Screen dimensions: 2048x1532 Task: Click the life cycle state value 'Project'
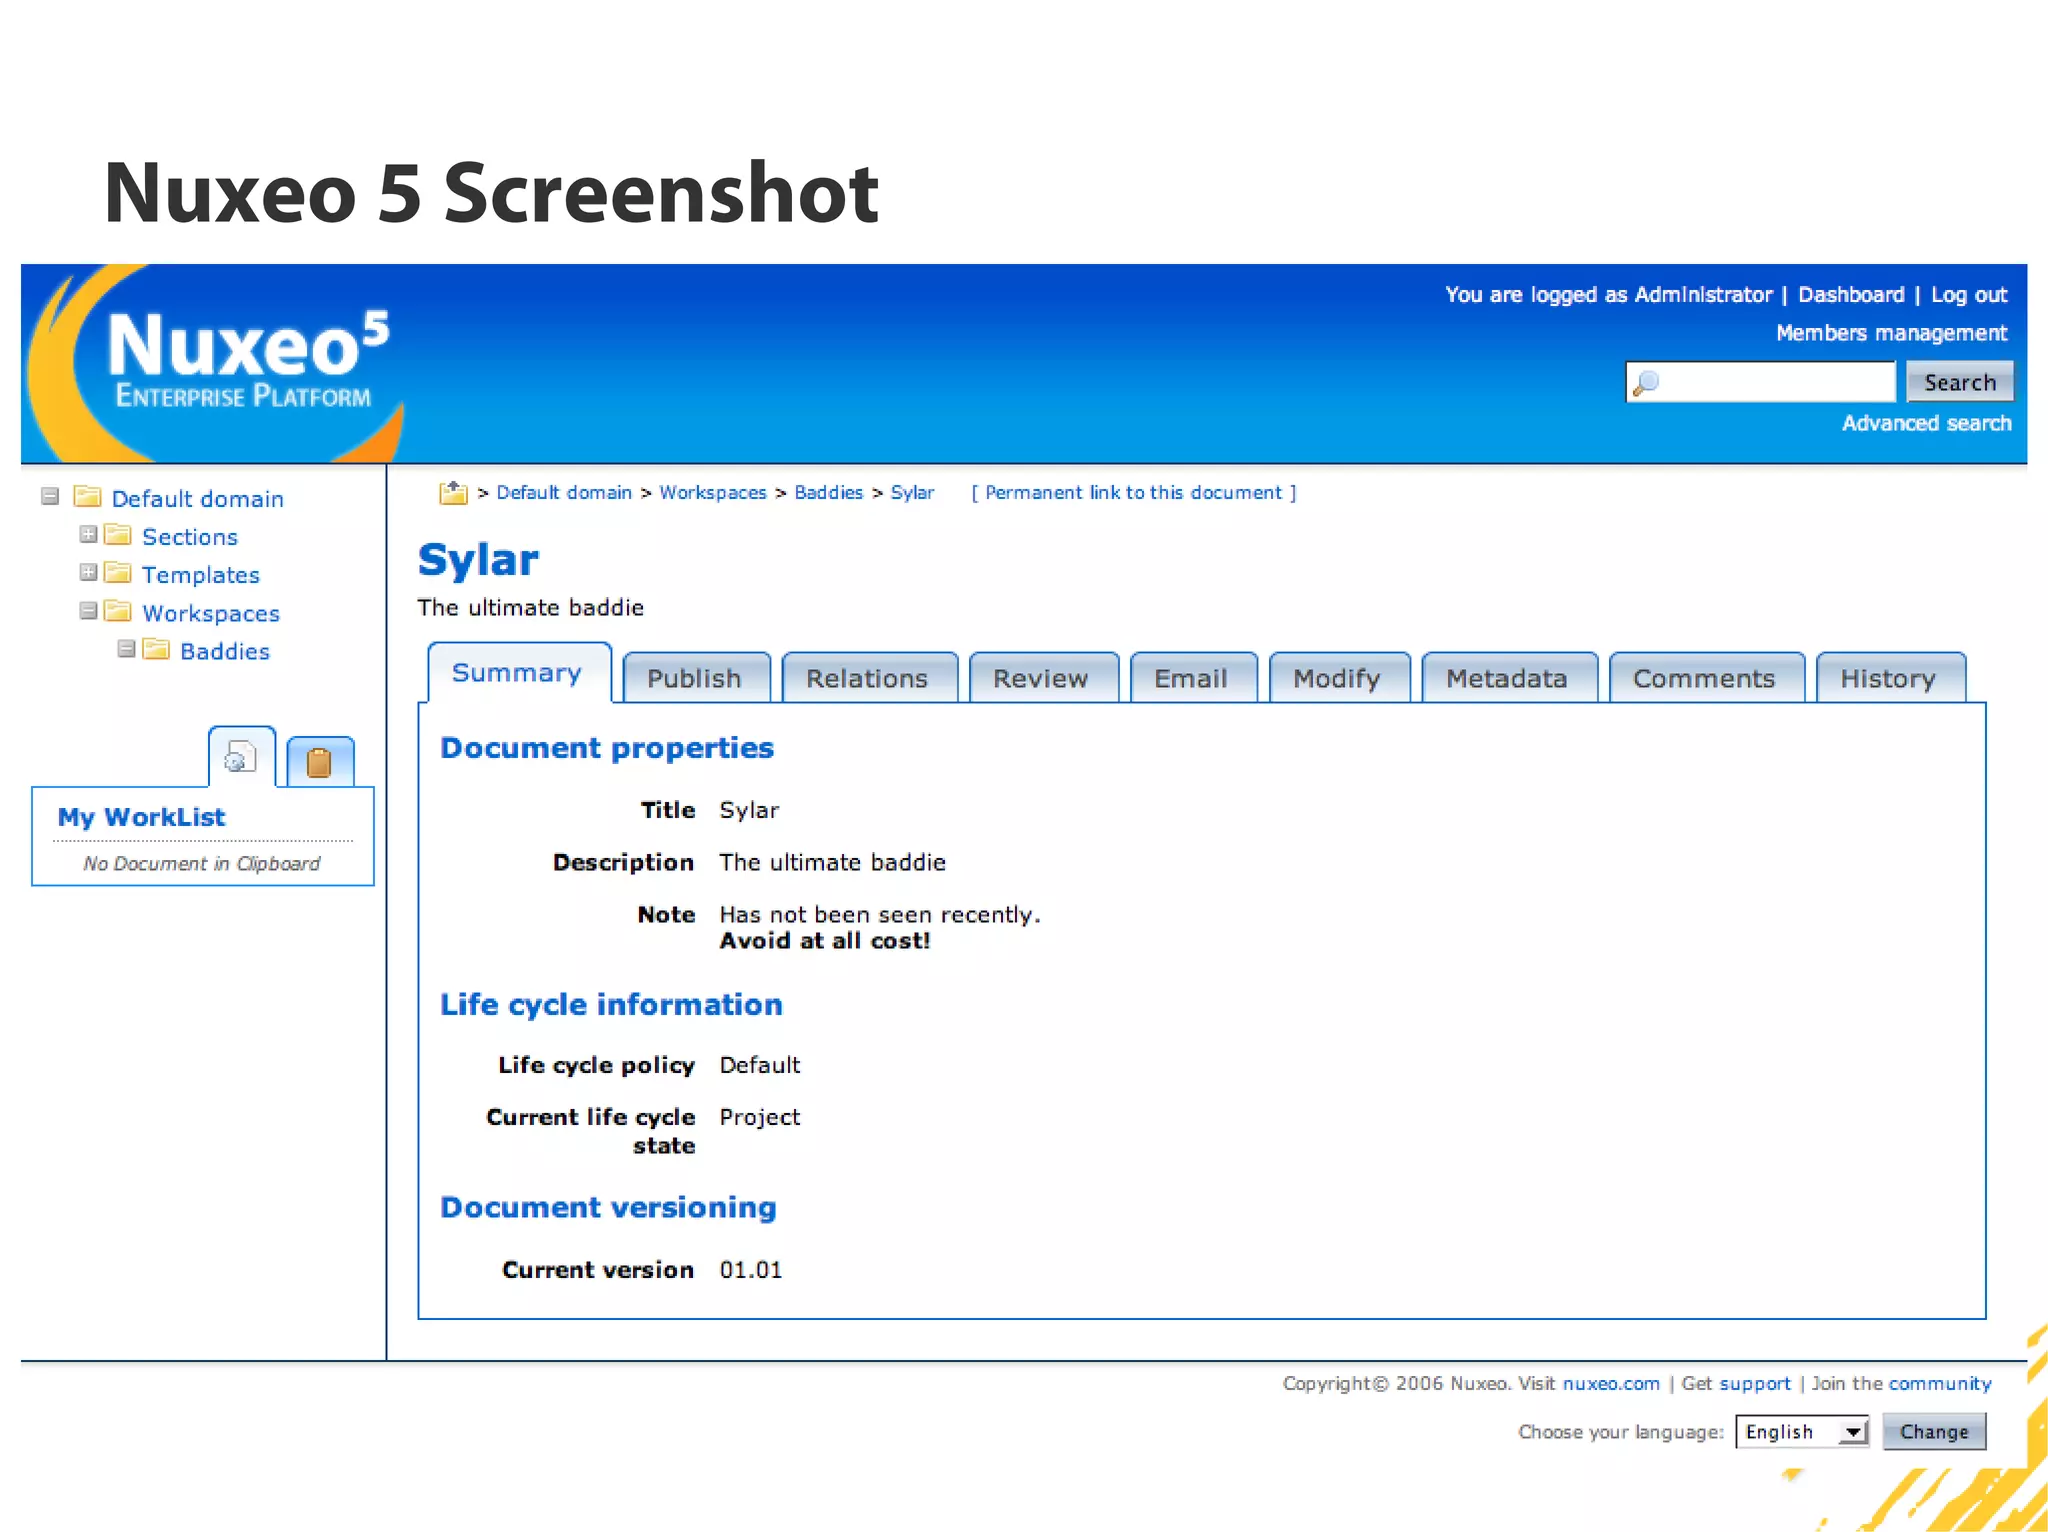coord(760,1117)
